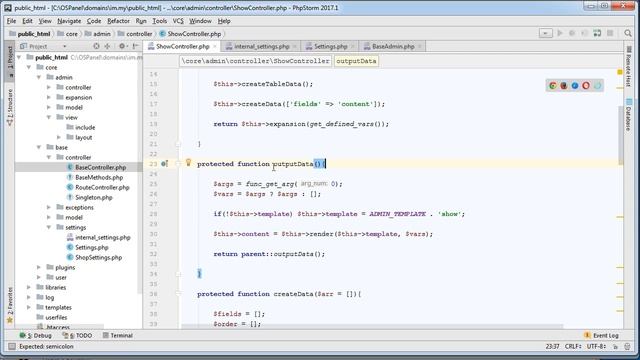Click hide Project panel icon
This screenshot has width=640, height=360.
[x=136, y=47]
